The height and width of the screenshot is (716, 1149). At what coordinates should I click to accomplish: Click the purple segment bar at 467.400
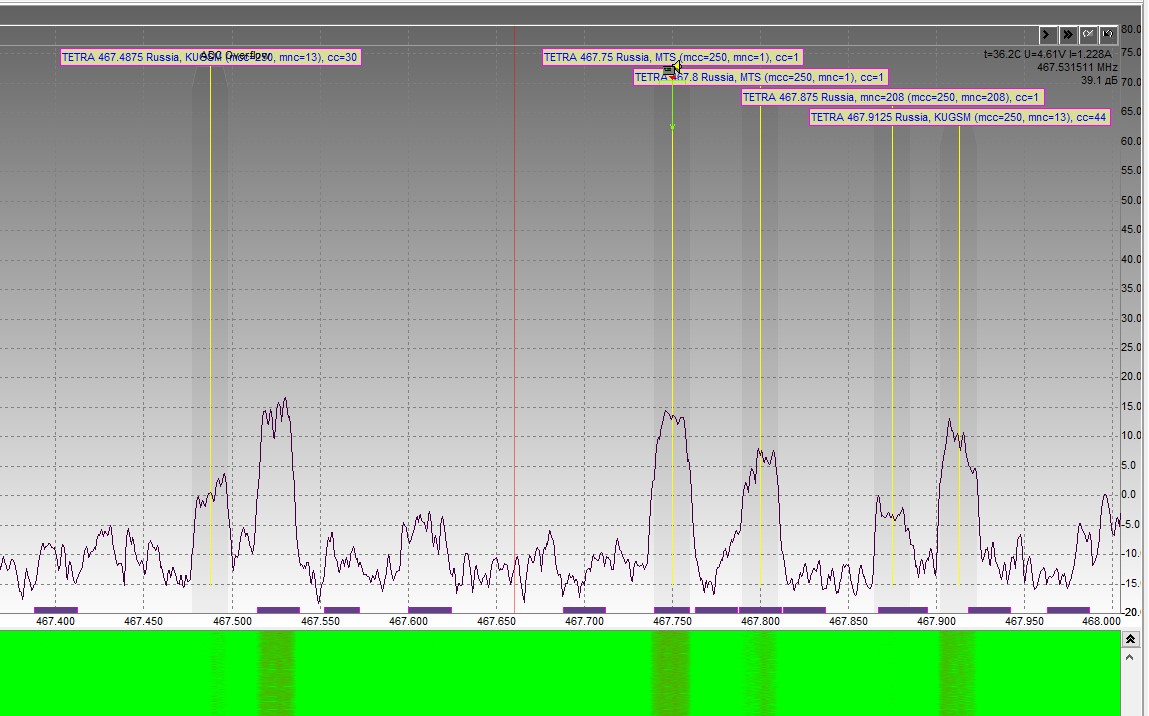click(56, 610)
